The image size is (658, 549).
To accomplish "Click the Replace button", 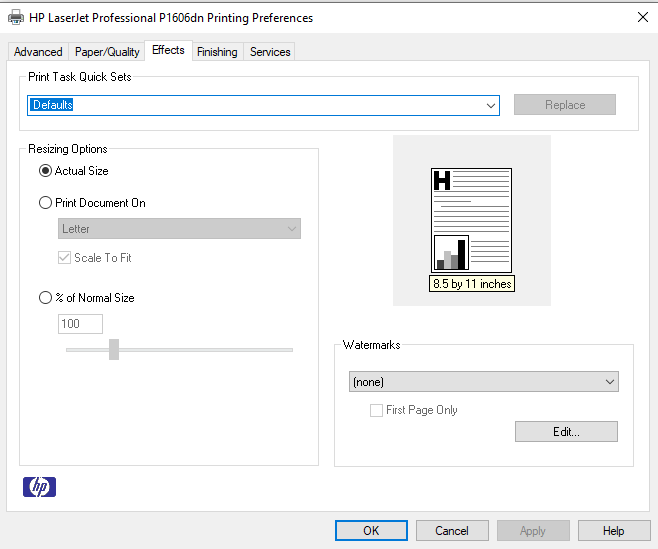I will click(x=565, y=105).
